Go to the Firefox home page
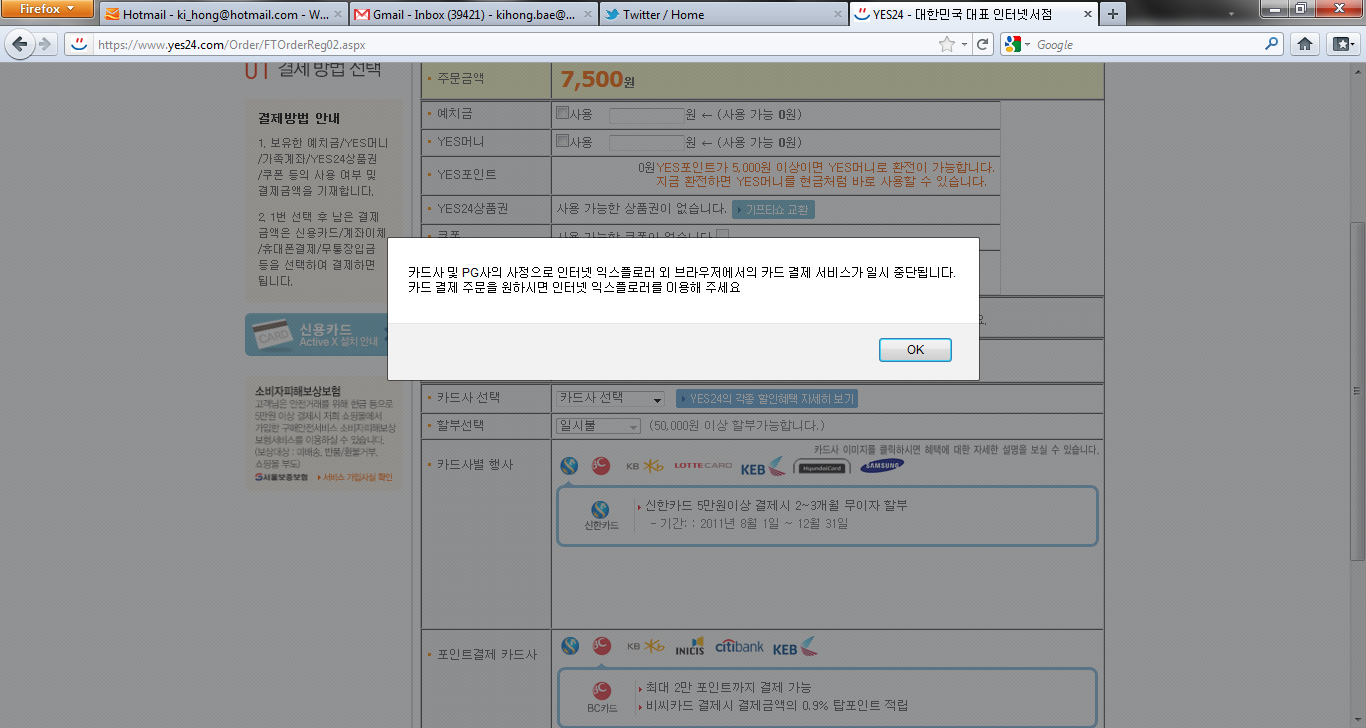Screen dimensions: 1366x728 1304,44
